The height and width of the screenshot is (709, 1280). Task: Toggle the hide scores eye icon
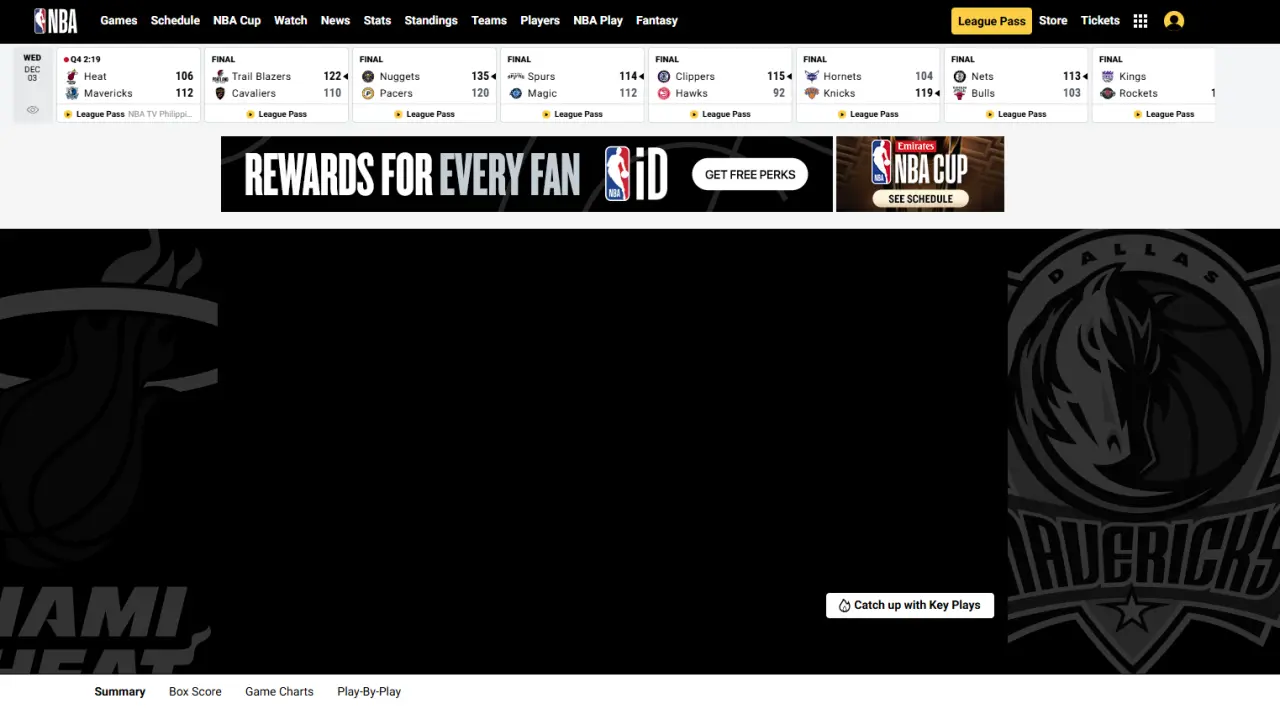(32, 110)
